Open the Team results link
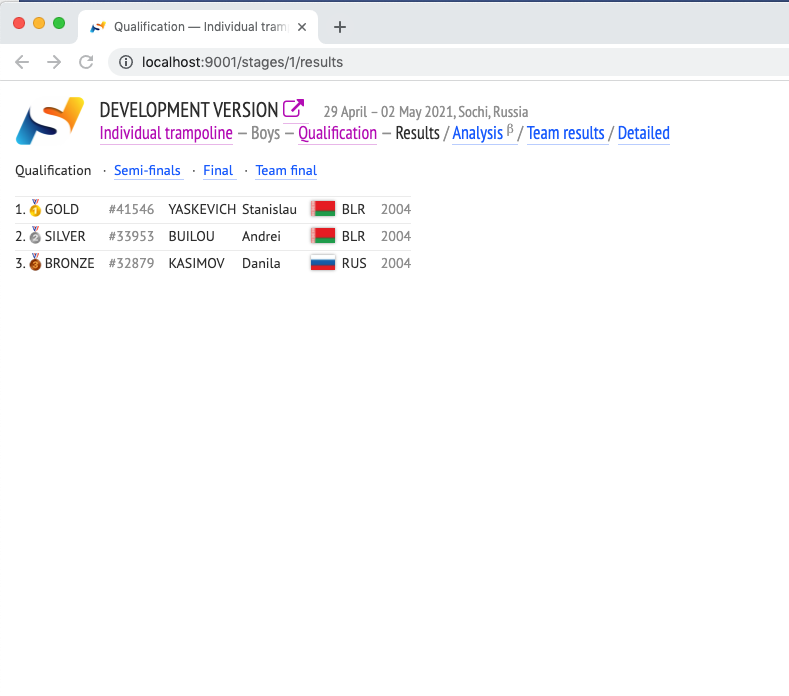Screen dimensions: 789x696 tap(566, 133)
